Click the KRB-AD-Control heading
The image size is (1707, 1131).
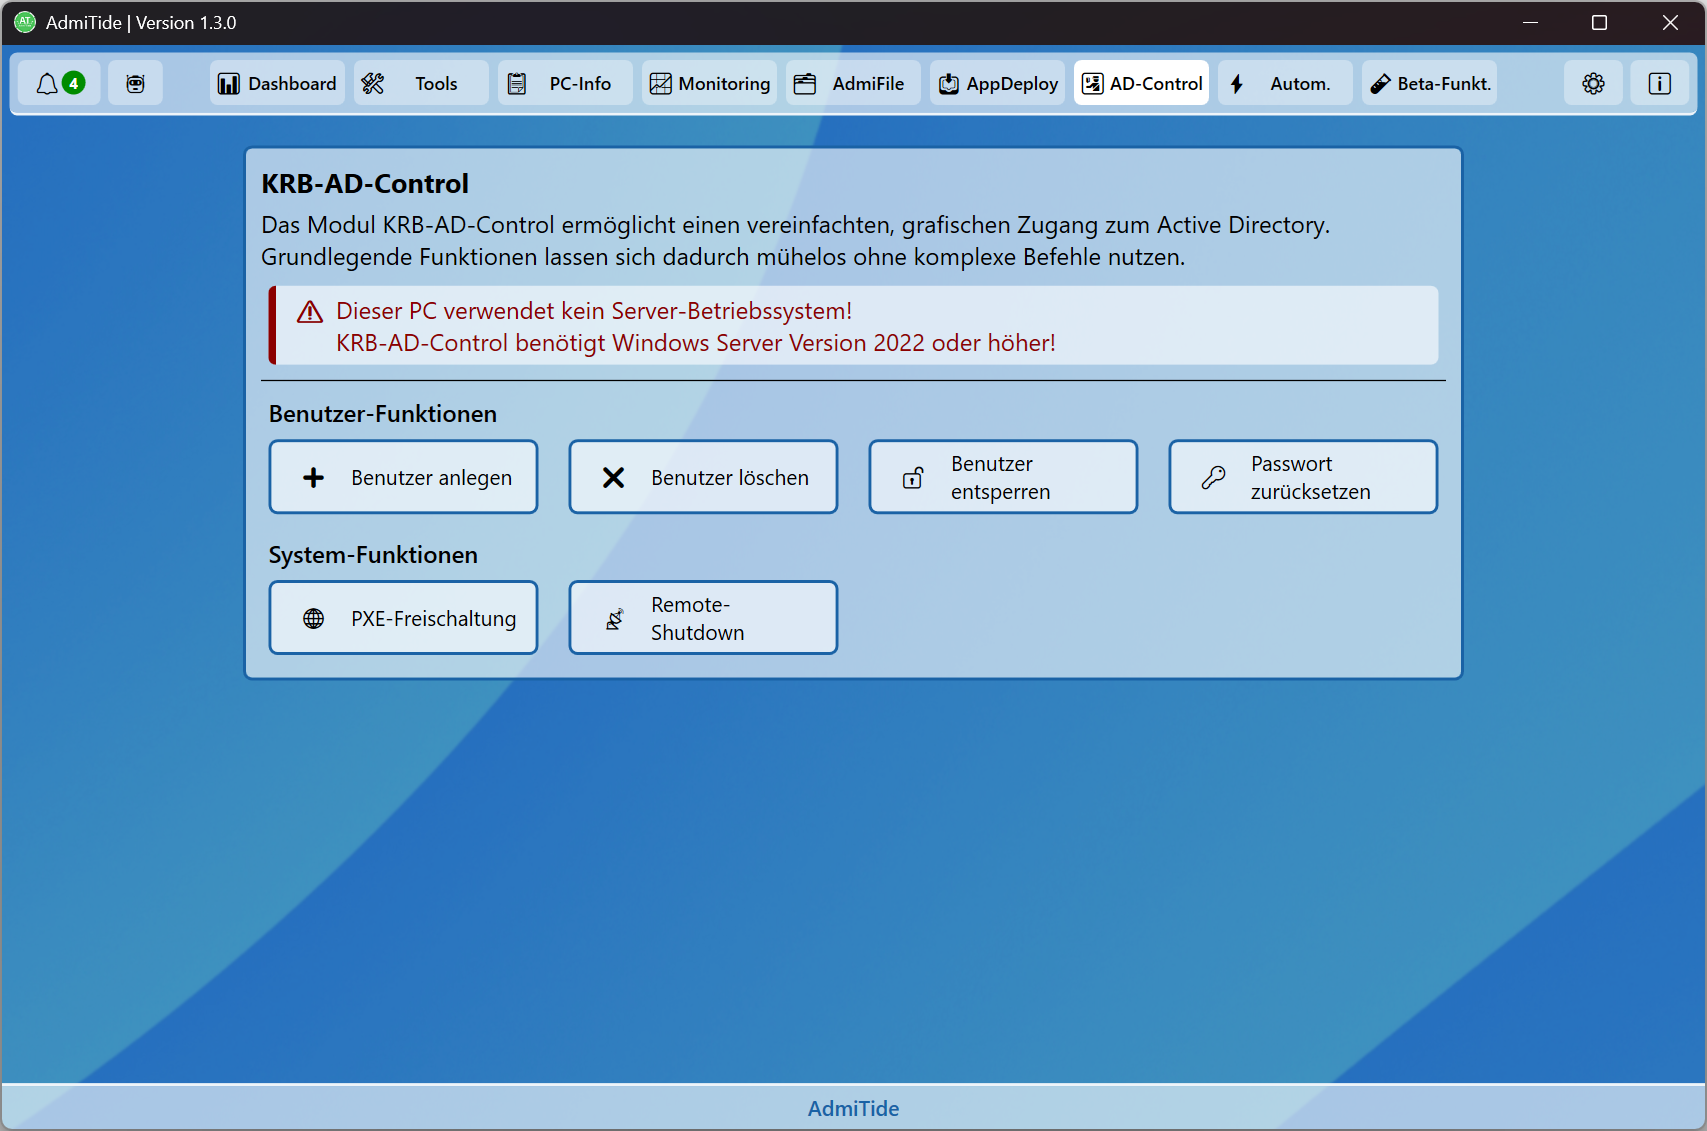(x=365, y=183)
